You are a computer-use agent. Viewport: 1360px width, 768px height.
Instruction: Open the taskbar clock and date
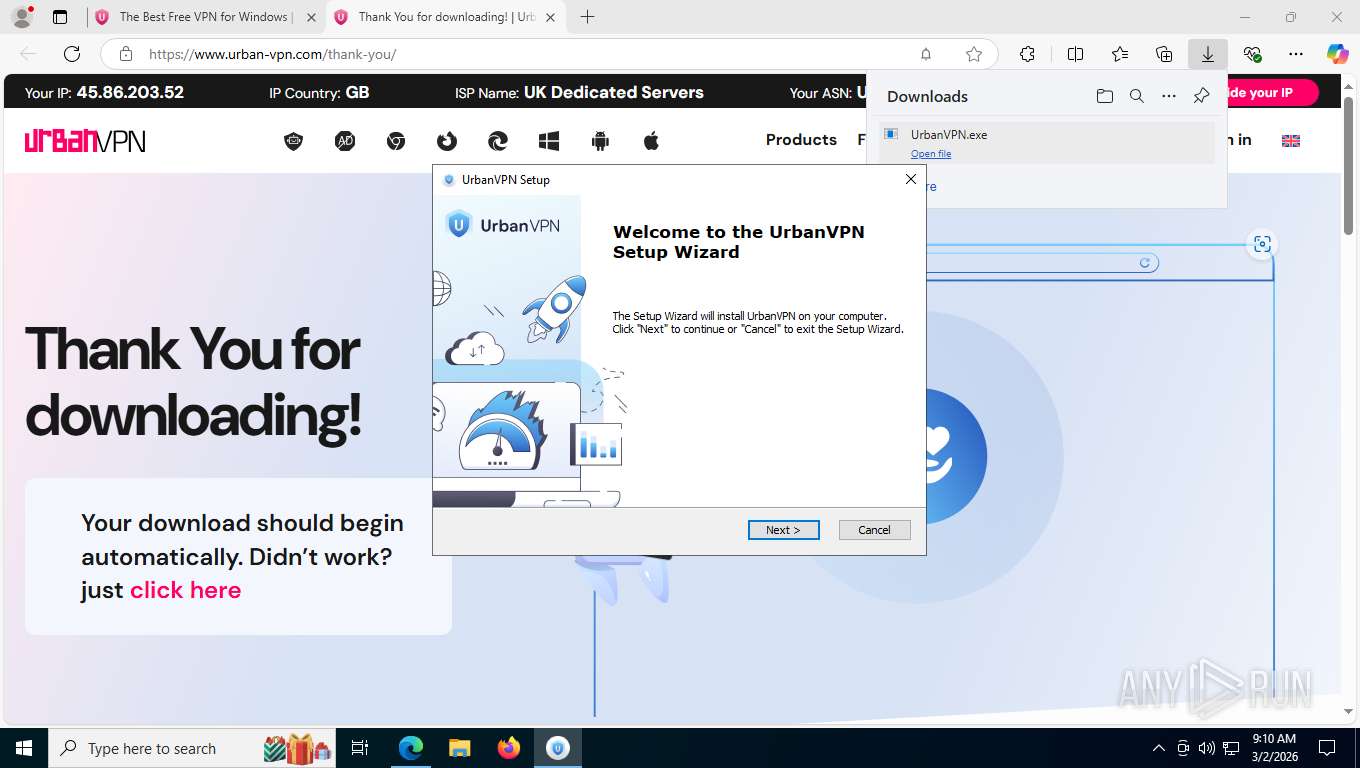(x=1273, y=748)
